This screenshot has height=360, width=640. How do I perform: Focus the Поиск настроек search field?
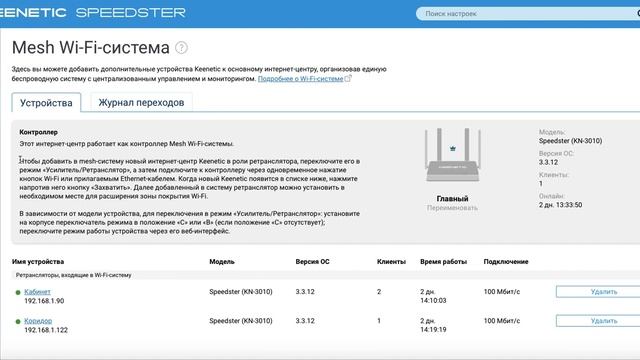(x=528, y=13)
